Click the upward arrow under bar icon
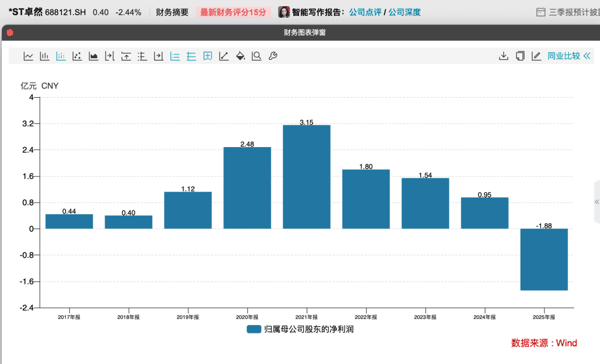The height and width of the screenshot is (364, 600). 126,56
